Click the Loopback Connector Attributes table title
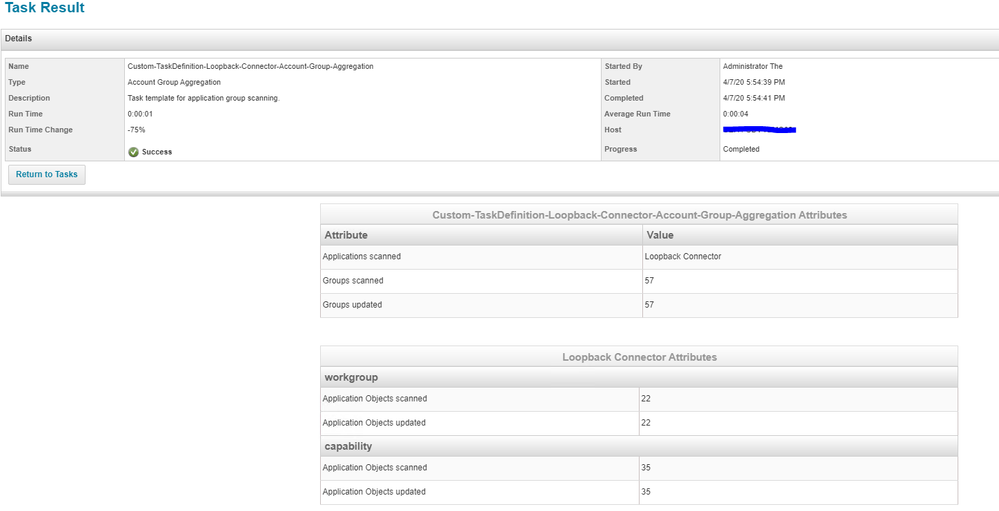The image size is (999, 511). (639, 357)
